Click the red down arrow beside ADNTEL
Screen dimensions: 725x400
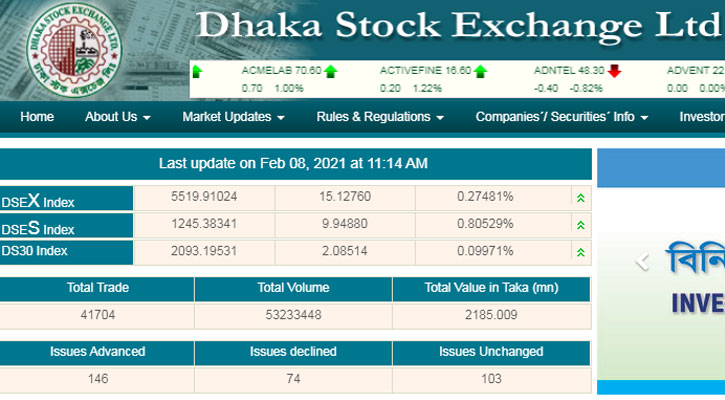tap(614, 71)
